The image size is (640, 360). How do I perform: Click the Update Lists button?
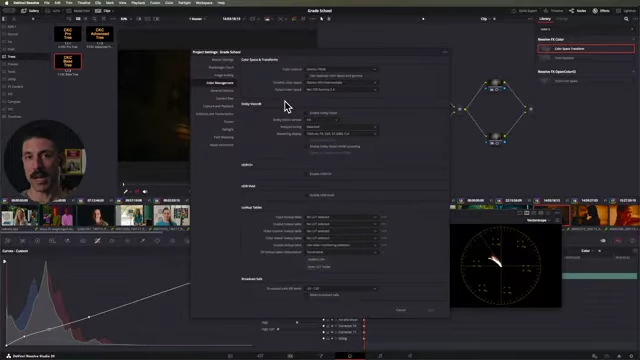316,260
